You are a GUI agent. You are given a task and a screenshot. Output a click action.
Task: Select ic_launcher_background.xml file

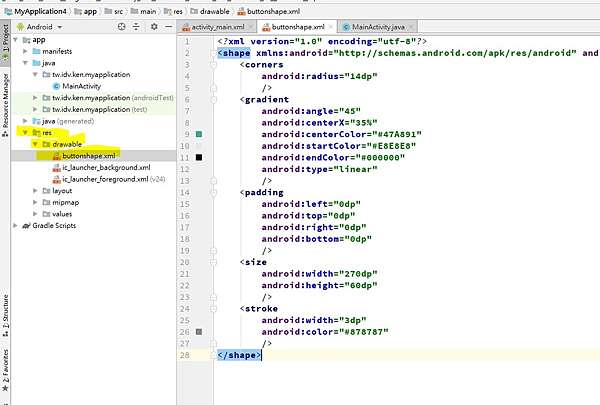(101, 167)
